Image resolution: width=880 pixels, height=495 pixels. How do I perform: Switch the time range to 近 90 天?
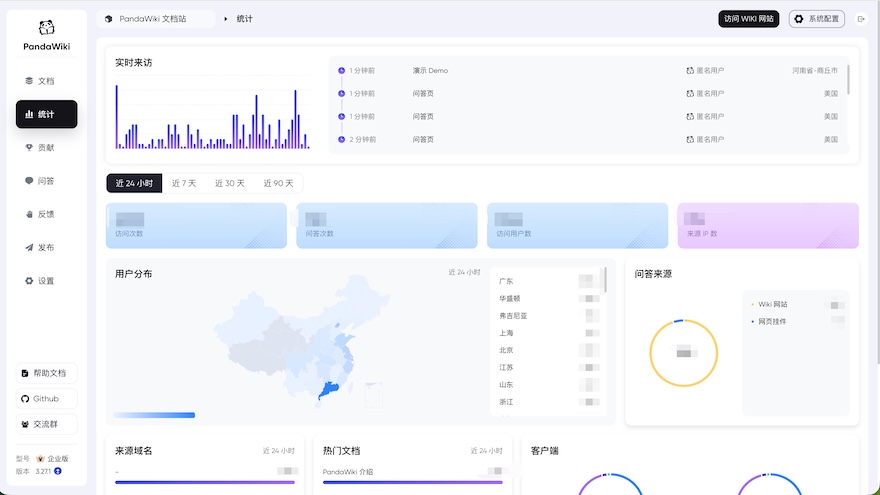click(x=278, y=183)
